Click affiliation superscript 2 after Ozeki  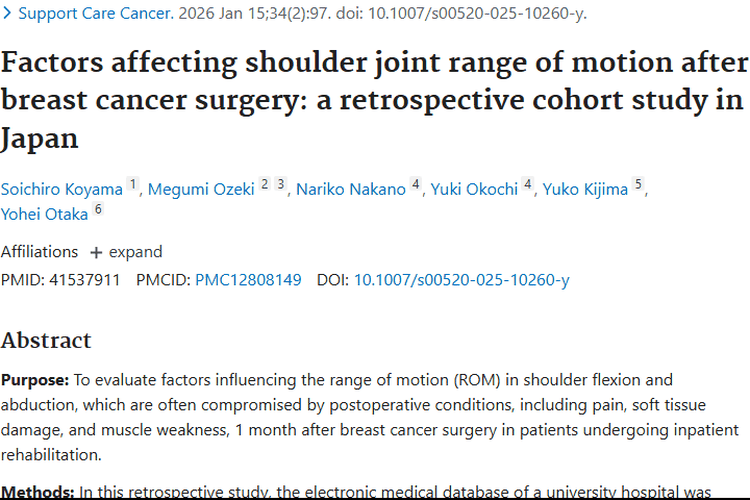point(265,185)
